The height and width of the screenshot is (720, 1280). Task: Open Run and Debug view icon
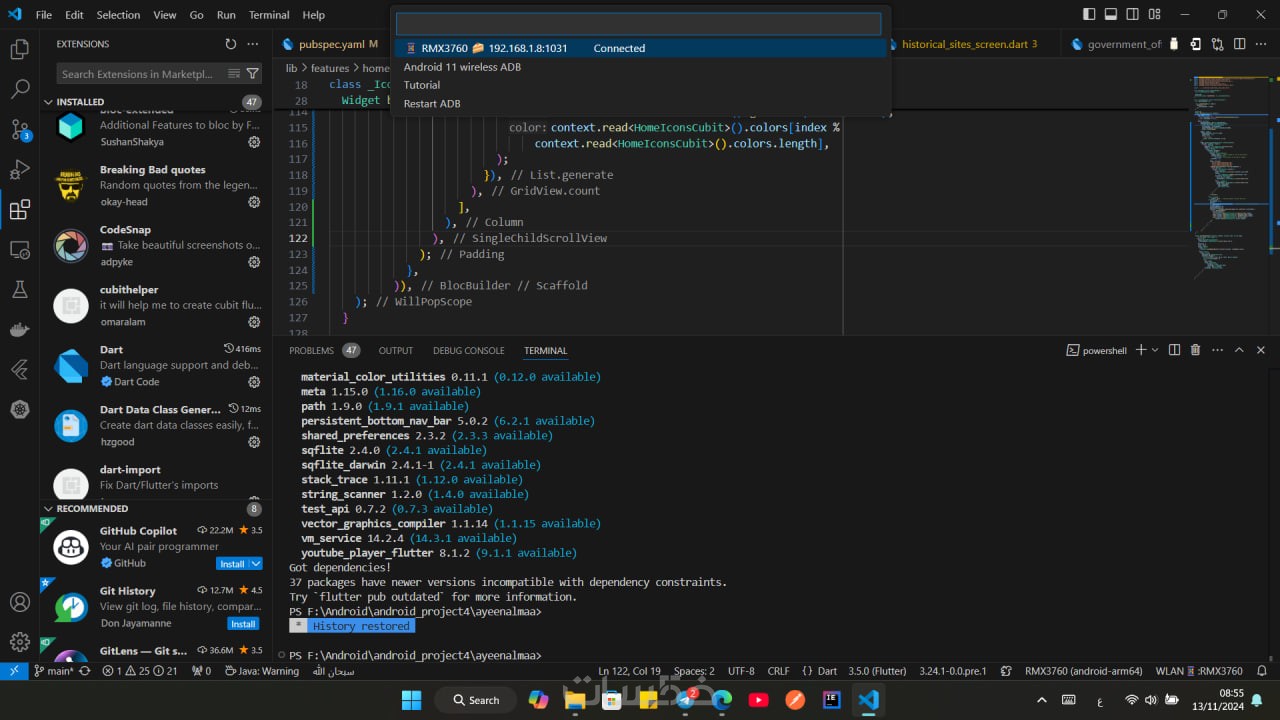coord(19,169)
